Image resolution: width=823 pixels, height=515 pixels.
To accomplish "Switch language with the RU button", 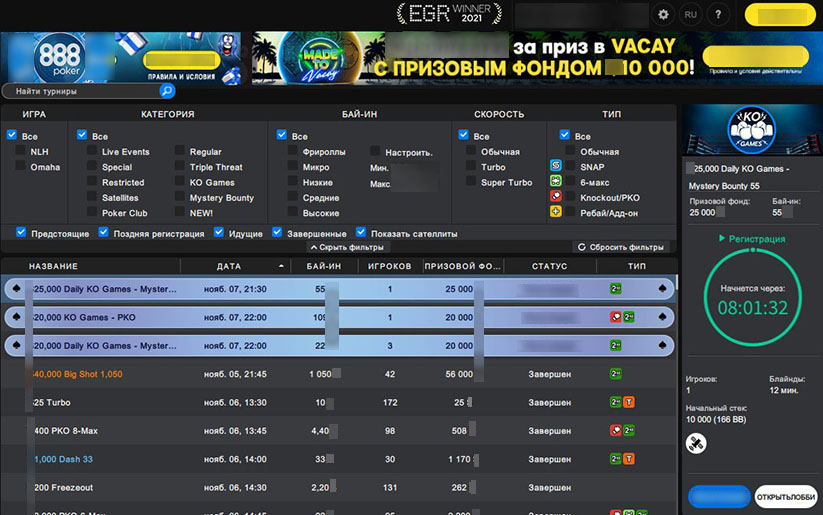I will [691, 15].
